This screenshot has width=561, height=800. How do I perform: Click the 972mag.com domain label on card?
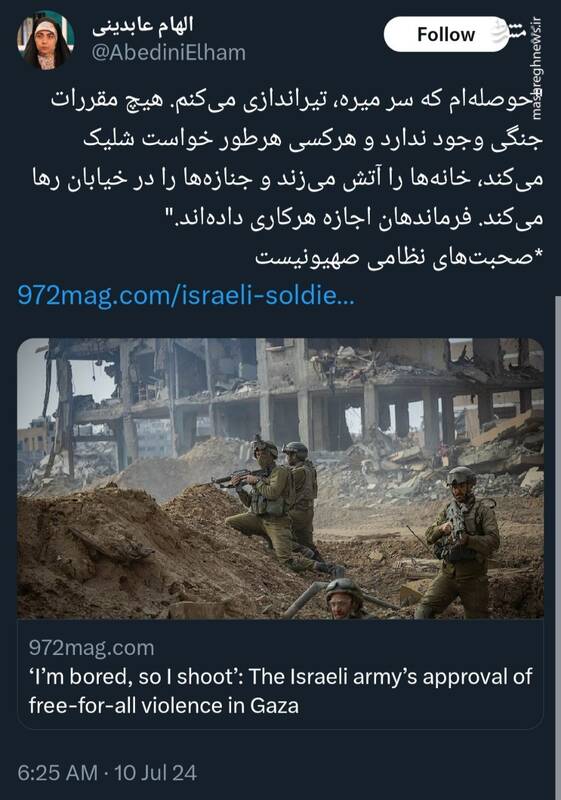click(x=91, y=648)
